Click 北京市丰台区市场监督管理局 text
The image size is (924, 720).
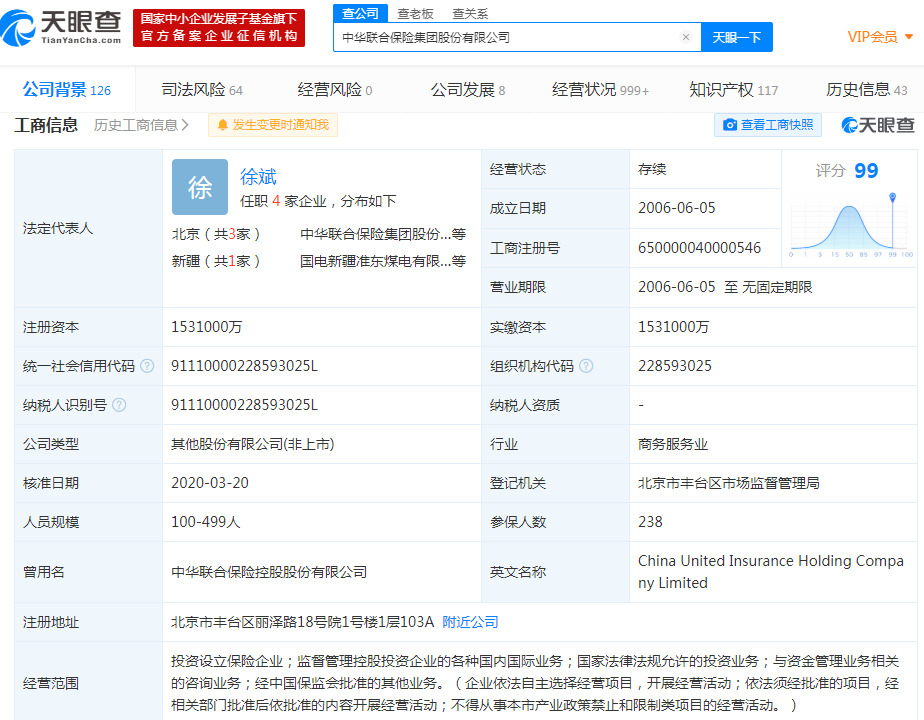pyautogui.click(x=728, y=483)
